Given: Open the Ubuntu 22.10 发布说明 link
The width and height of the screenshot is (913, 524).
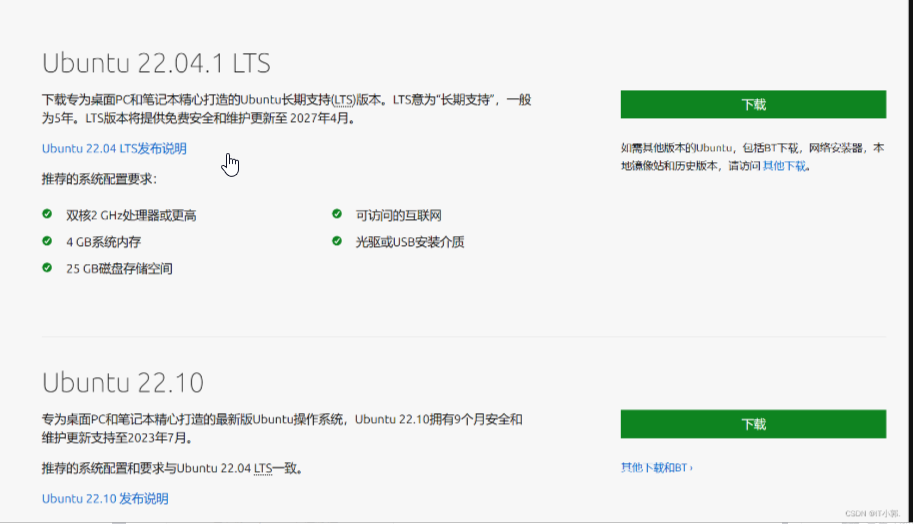Looking at the screenshot, I should click(105, 498).
